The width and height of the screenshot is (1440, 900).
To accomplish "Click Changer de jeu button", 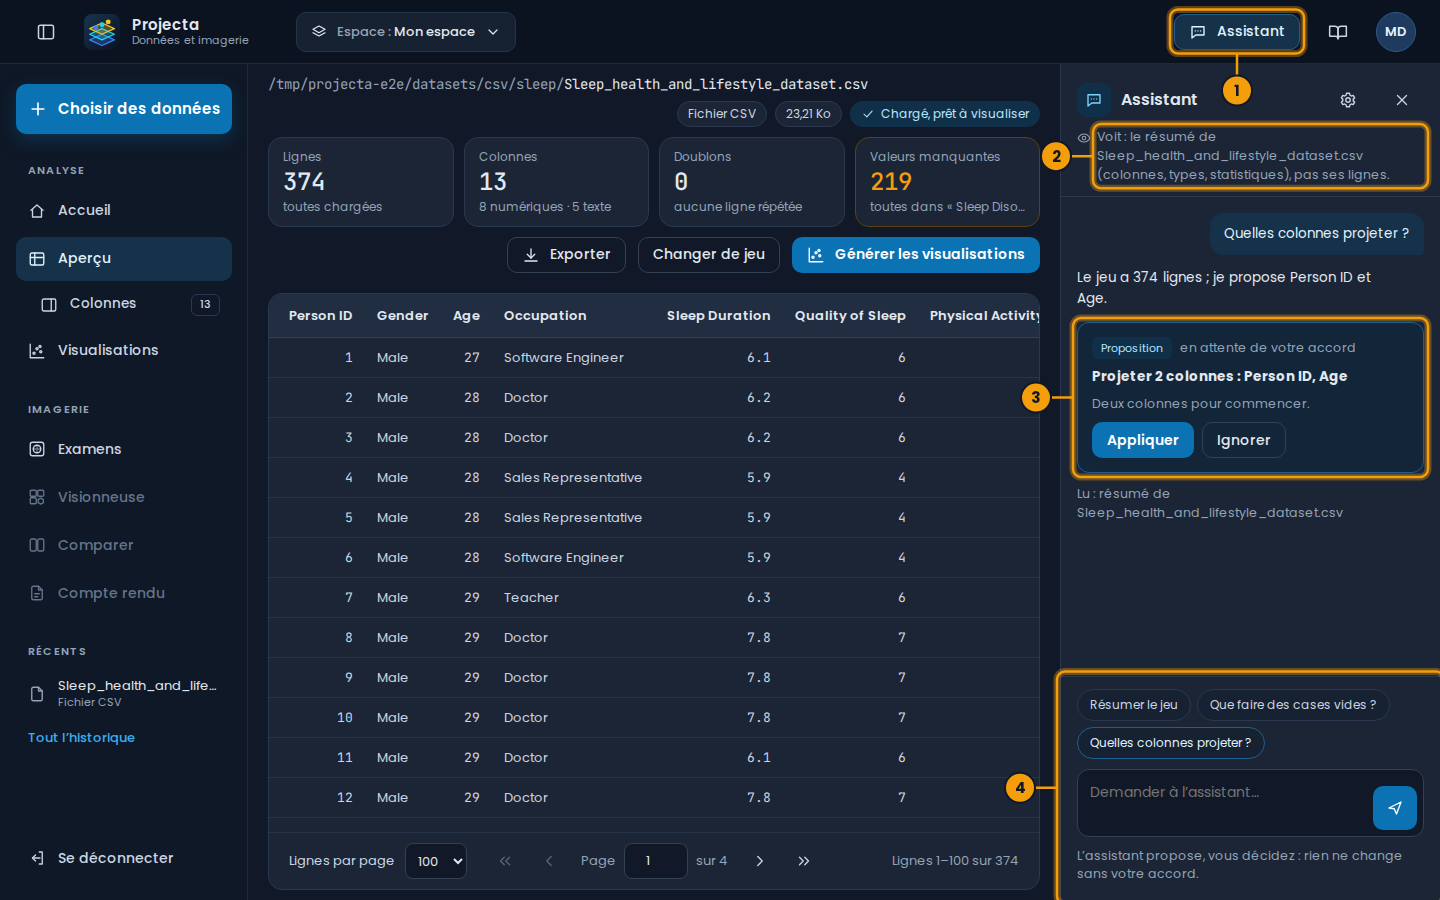I will (709, 255).
